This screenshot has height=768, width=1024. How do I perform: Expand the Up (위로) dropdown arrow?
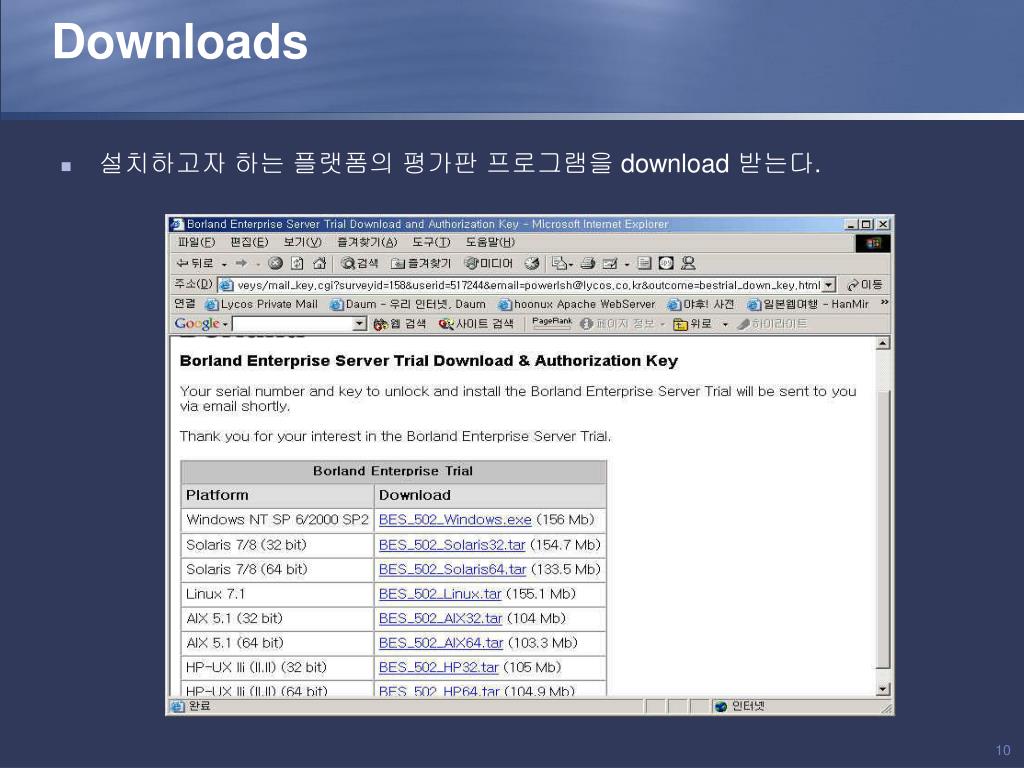click(724, 324)
